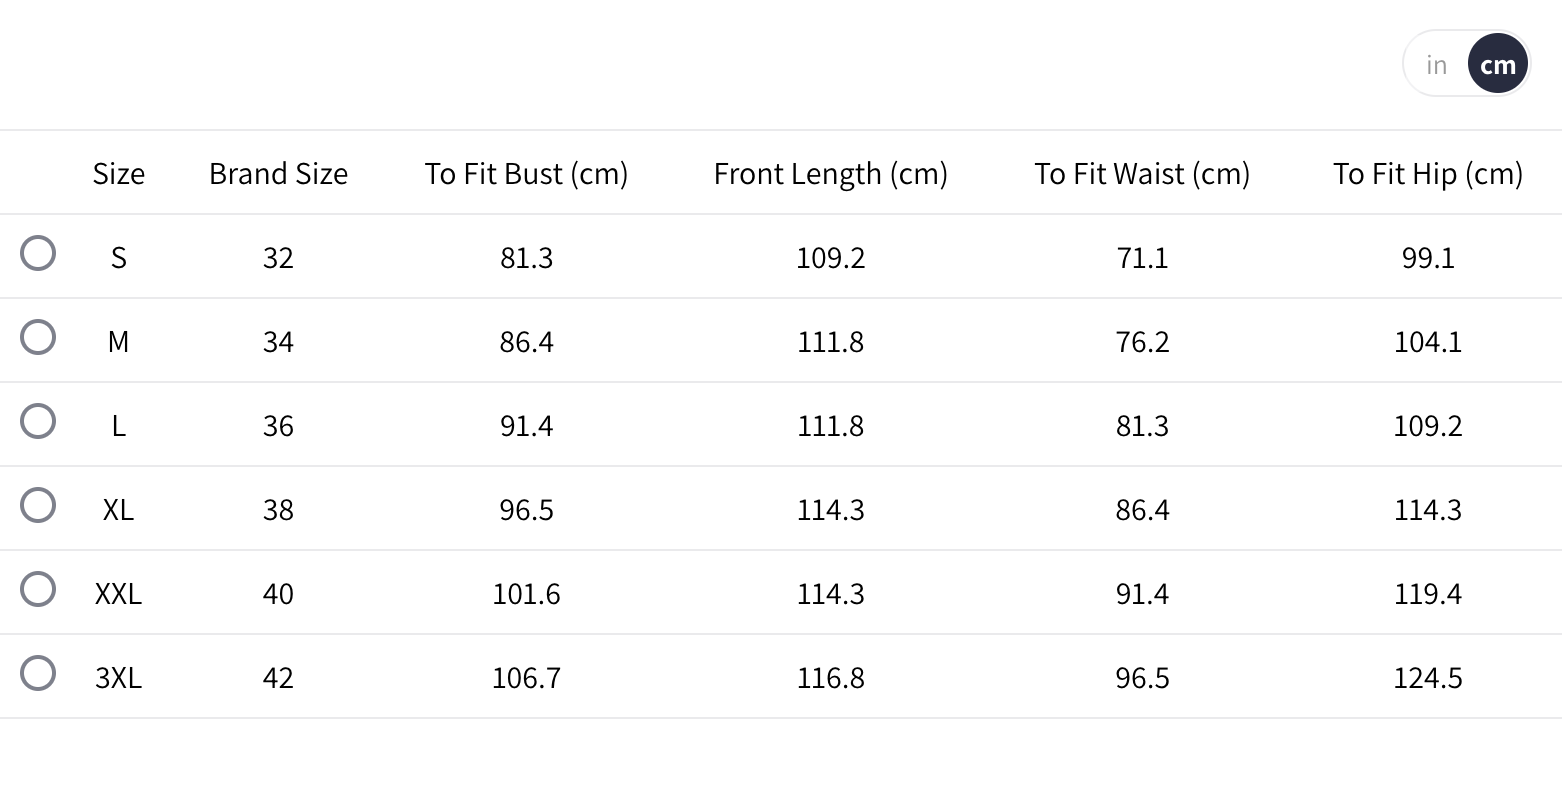Click the XXL size label
The width and height of the screenshot is (1562, 798).
click(x=118, y=594)
